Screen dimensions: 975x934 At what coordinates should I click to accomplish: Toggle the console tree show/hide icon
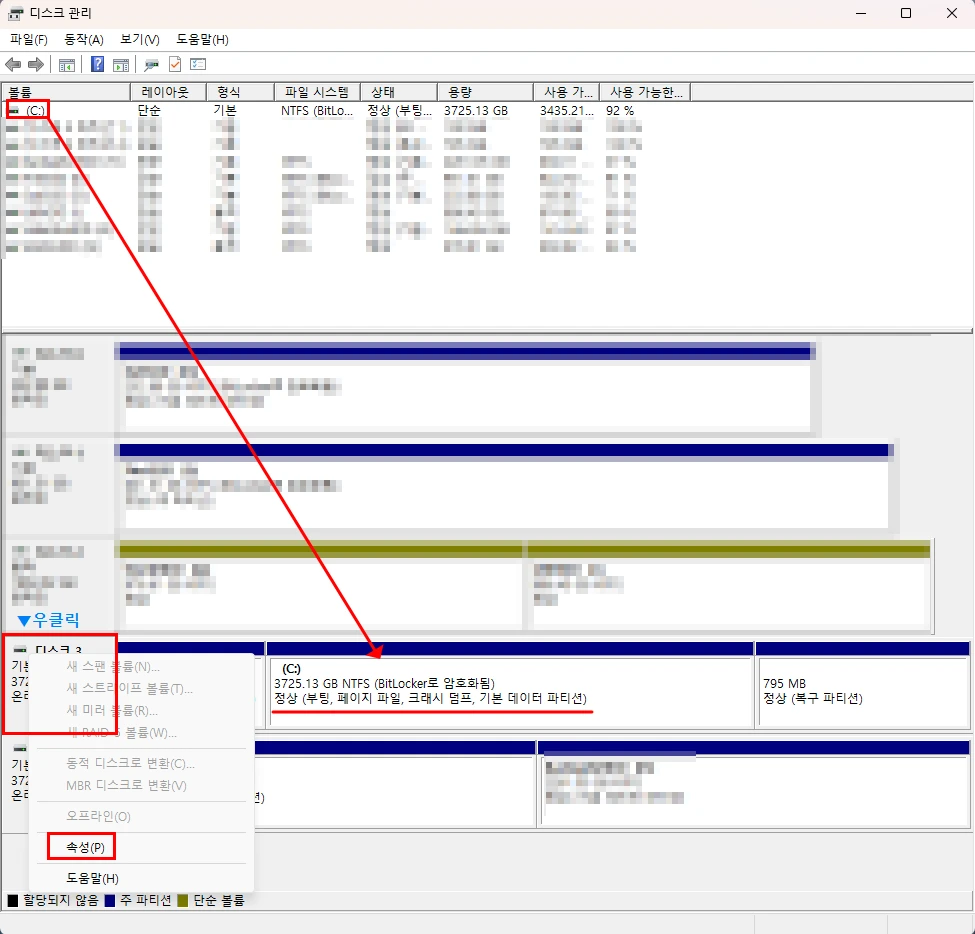click(67, 64)
